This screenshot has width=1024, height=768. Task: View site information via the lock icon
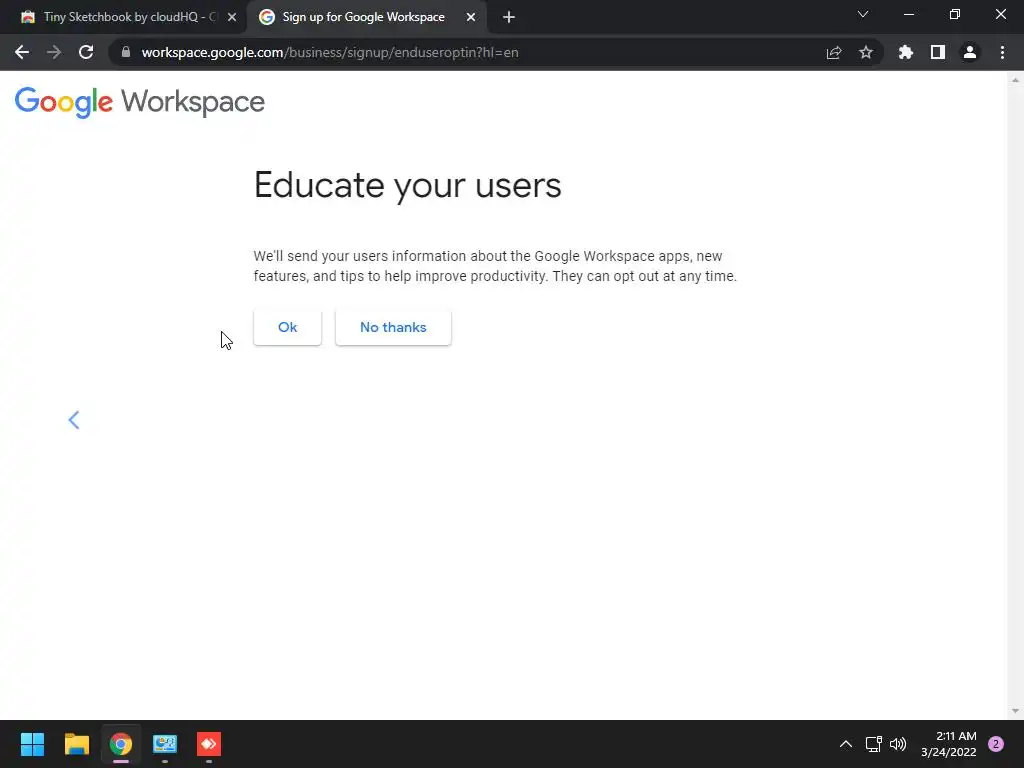126,52
